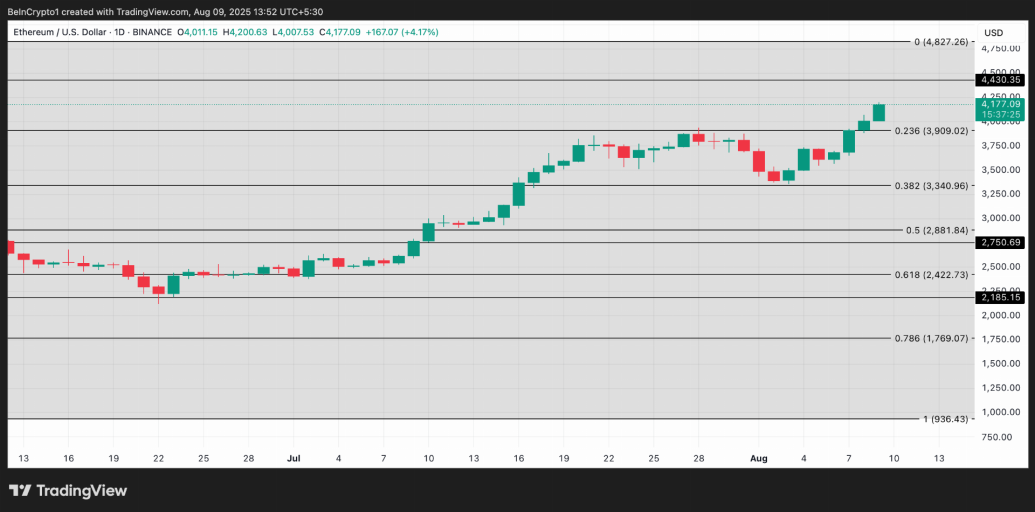Viewport: 1035px width, 512px height.
Task: Click the Jul label on the time axis
Action: click(292, 457)
